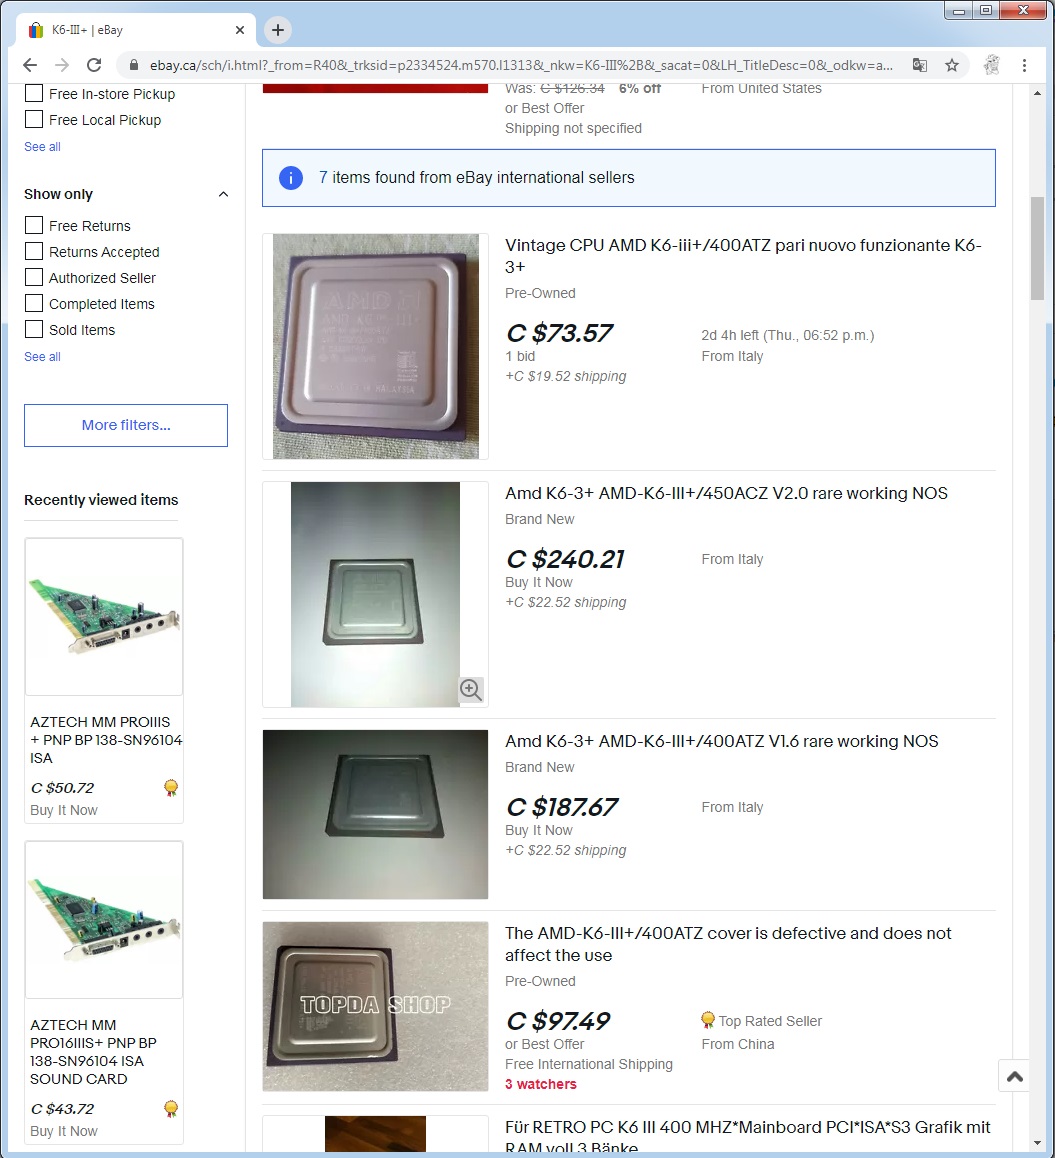Check the Sold Items filter

pos(34,329)
